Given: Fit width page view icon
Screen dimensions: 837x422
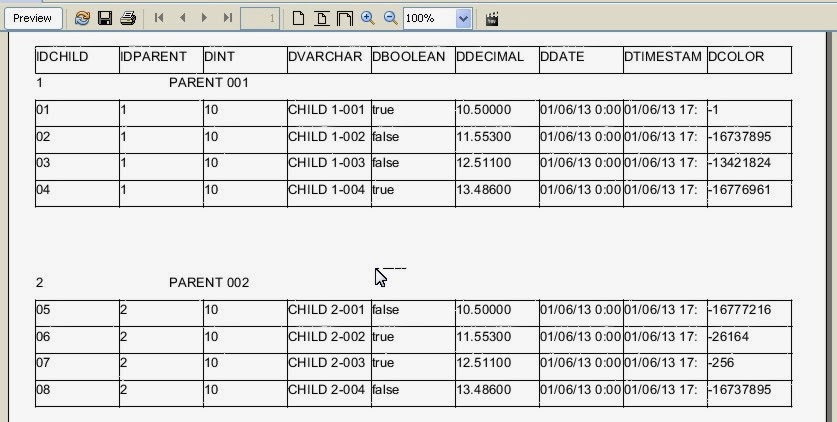Looking at the screenshot, I should 345,18.
